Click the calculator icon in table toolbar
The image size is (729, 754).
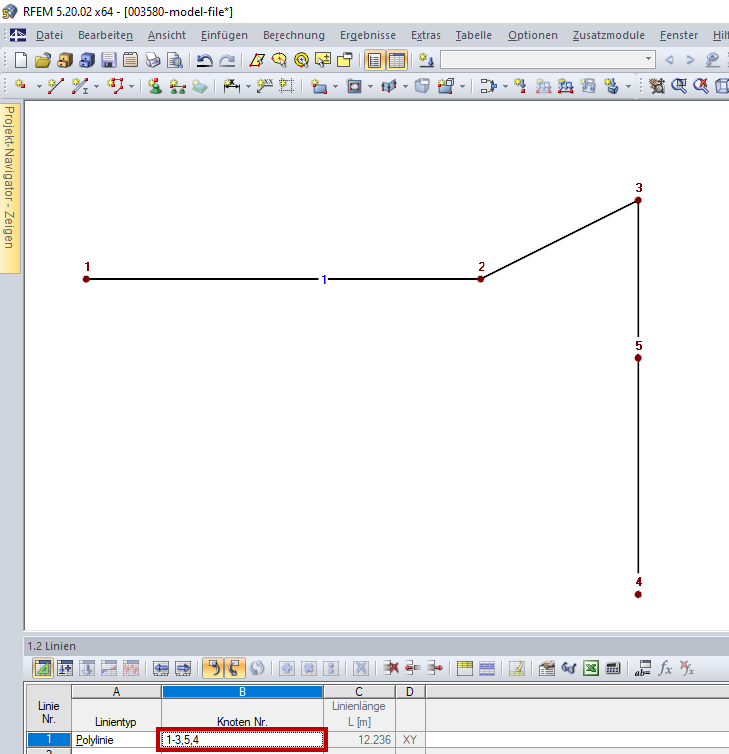pyautogui.click(x=613, y=668)
